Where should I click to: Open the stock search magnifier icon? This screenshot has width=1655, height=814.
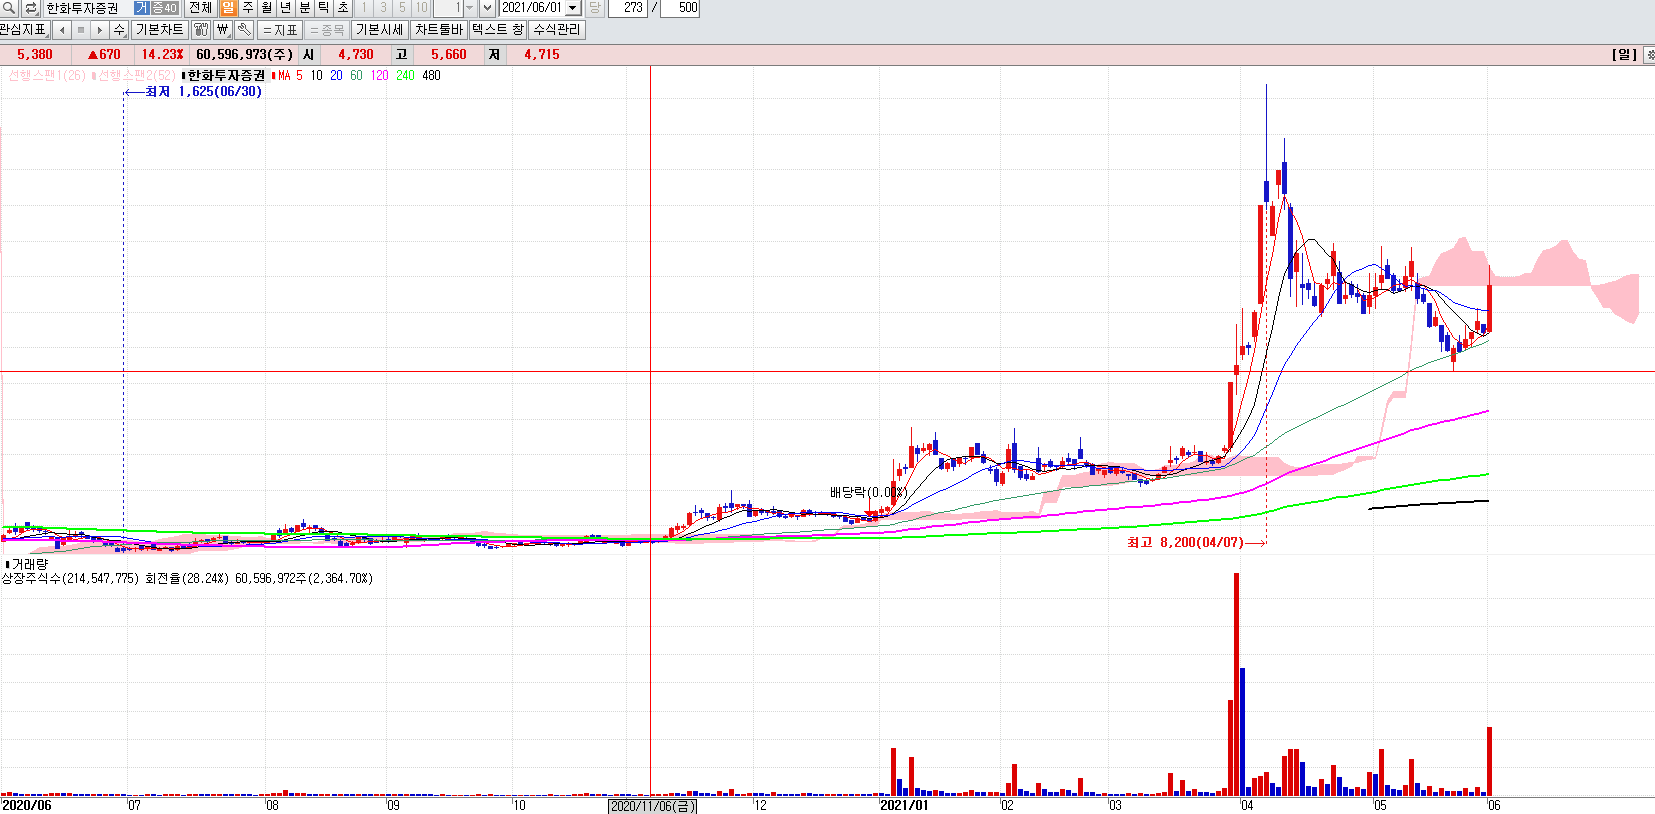9,7
